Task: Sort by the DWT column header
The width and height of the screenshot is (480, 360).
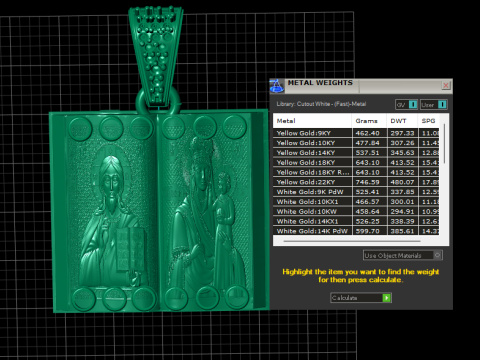Action: pos(402,121)
